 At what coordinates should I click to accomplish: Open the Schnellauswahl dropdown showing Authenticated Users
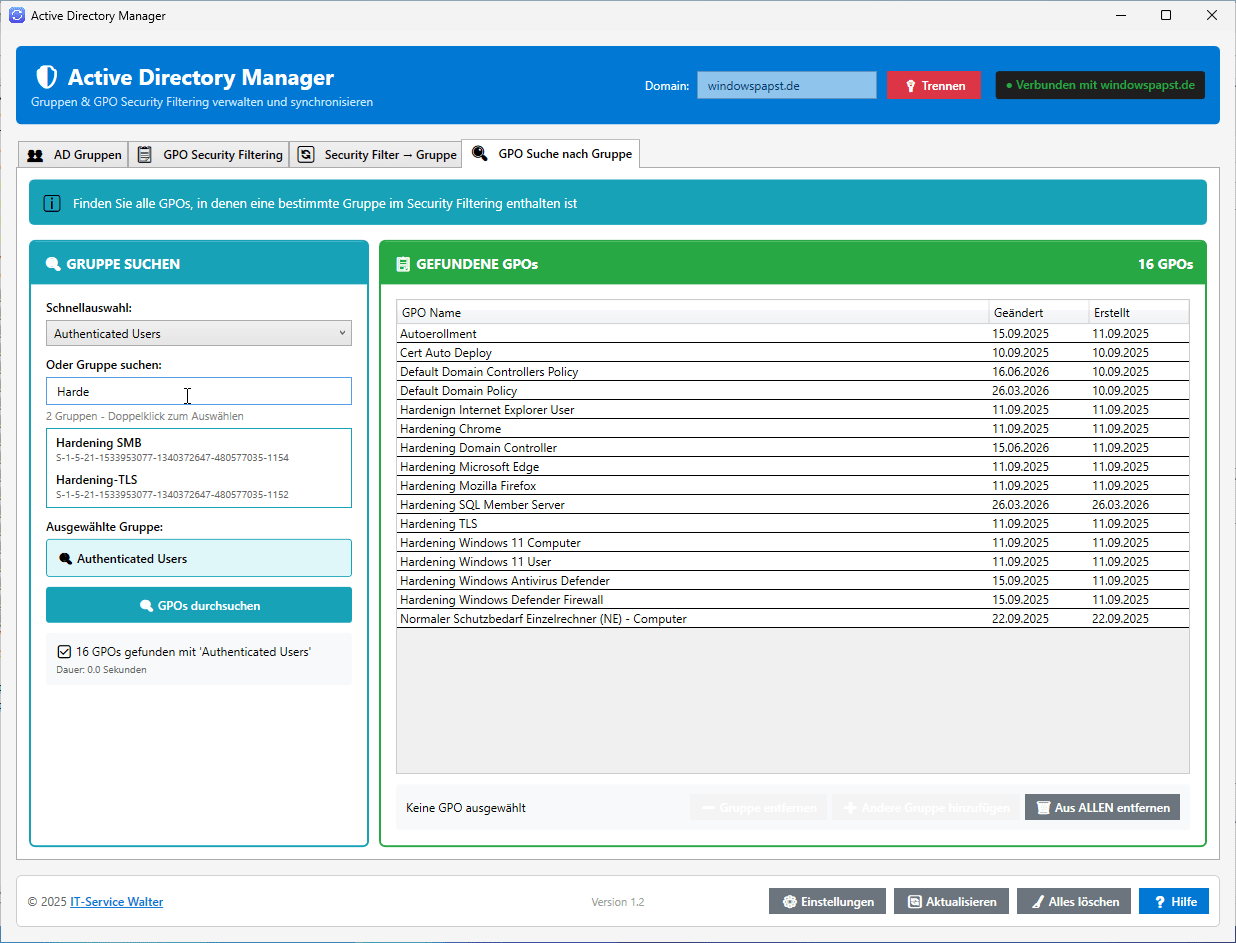(x=199, y=333)
